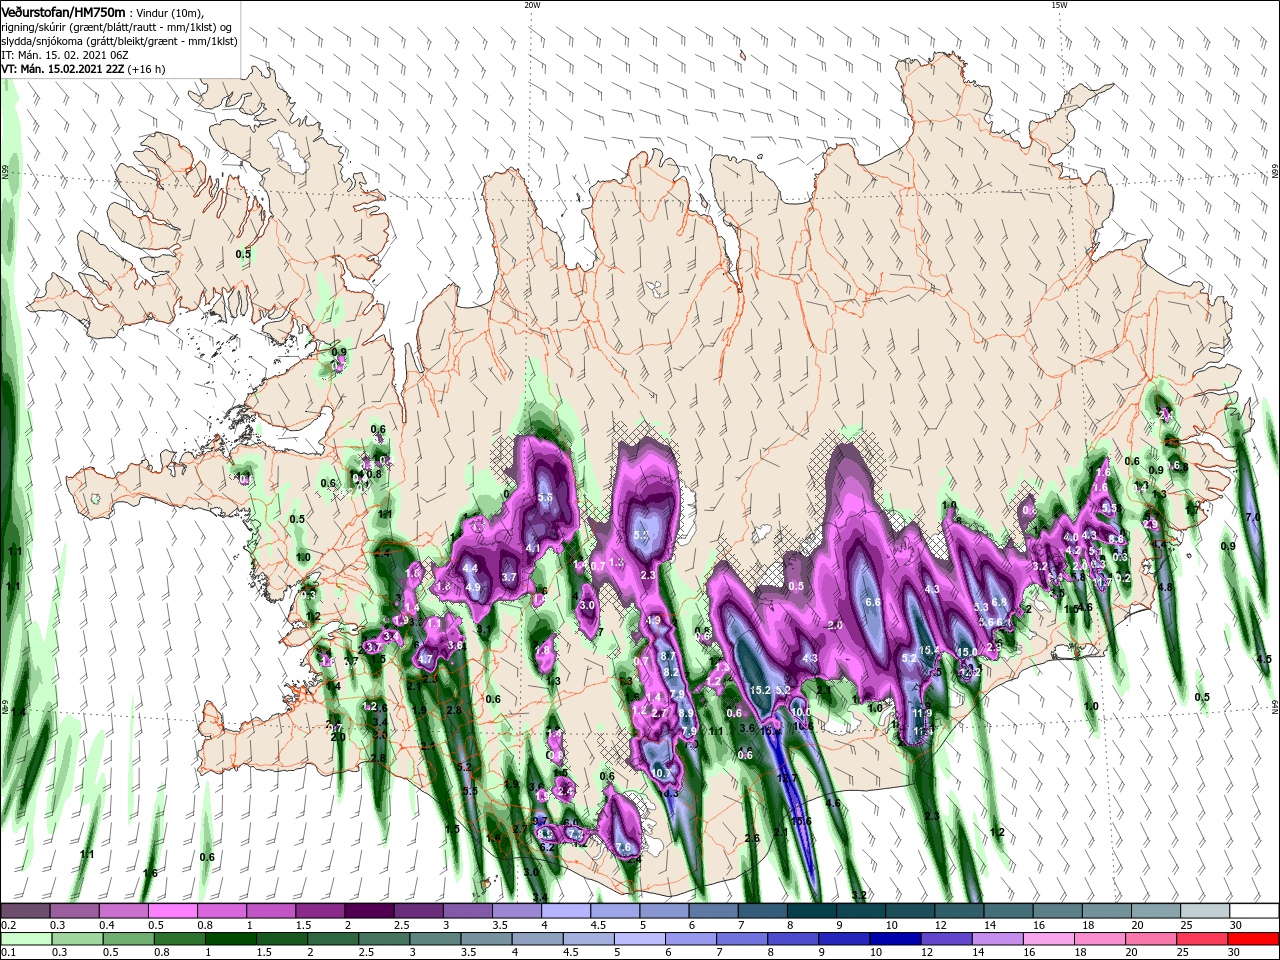The image size is (1280, 960).
Task: Pick upper legend swatch between 0.2 and 0.3
Action: click(x=25, y=911)
